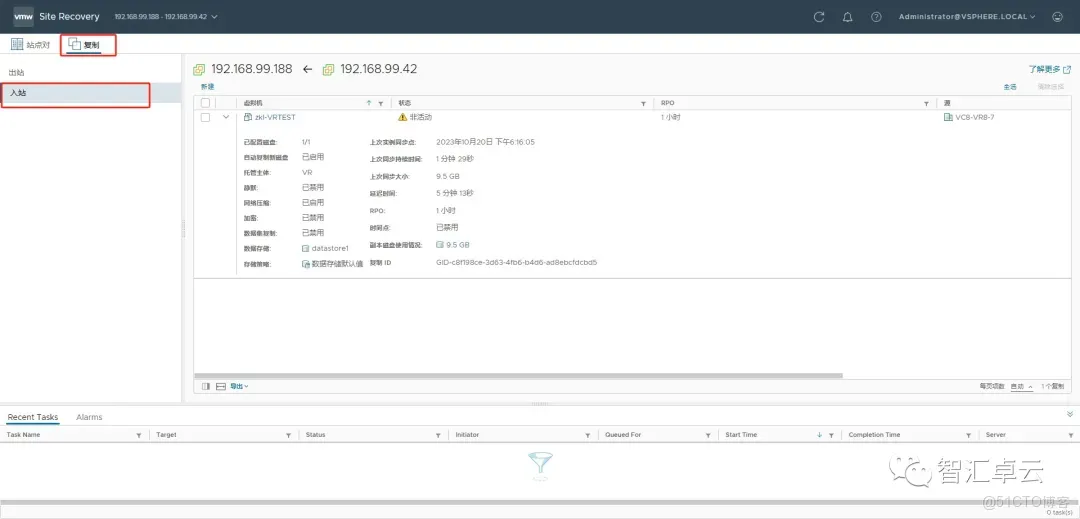Click the filter icon in 虚拟机 column

pos(381,103)
